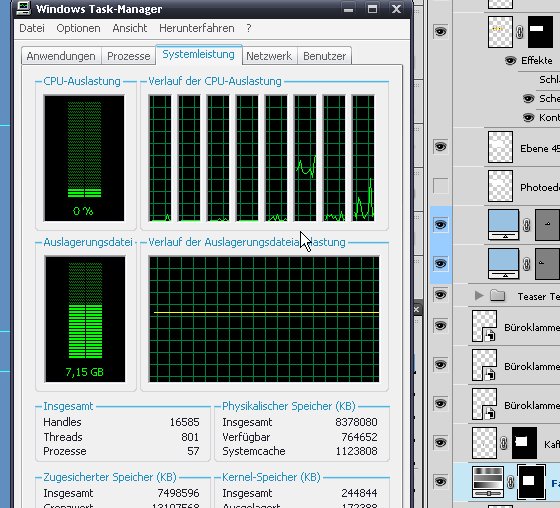Viewport: 560px width, 508px height.
Task: Click the chain link icon on gradient layer
Action: [511, 482]
